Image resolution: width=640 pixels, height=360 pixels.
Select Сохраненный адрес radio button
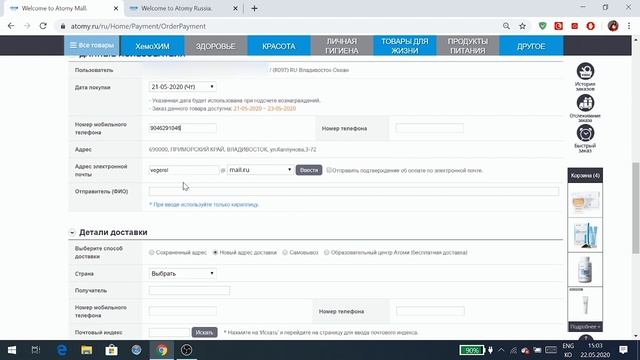151,253
